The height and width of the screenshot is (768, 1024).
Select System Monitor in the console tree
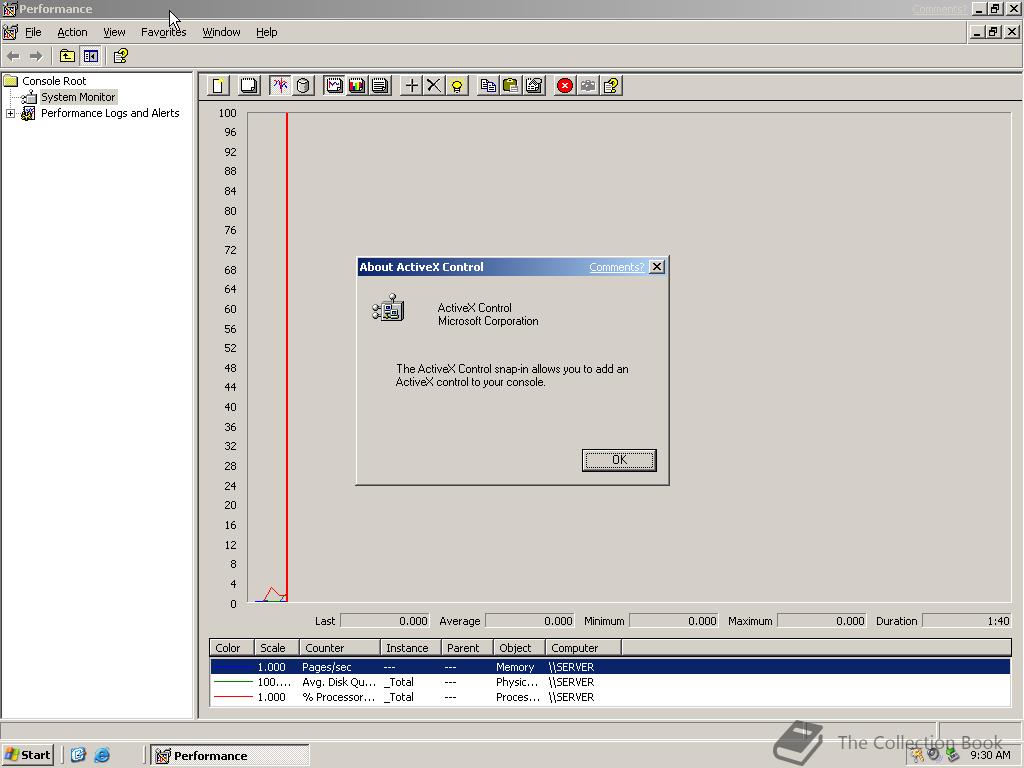pos(77,97)
